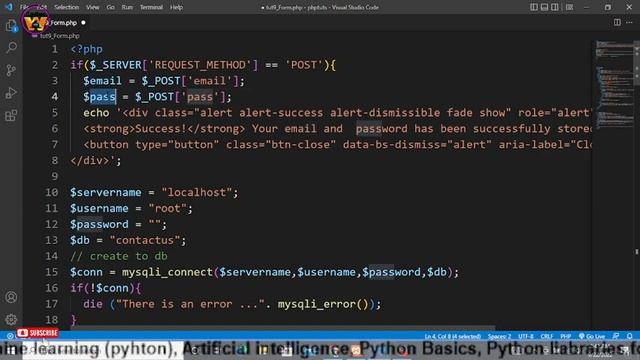
Task: Open the notifications bell
Action: click(630, 336)
